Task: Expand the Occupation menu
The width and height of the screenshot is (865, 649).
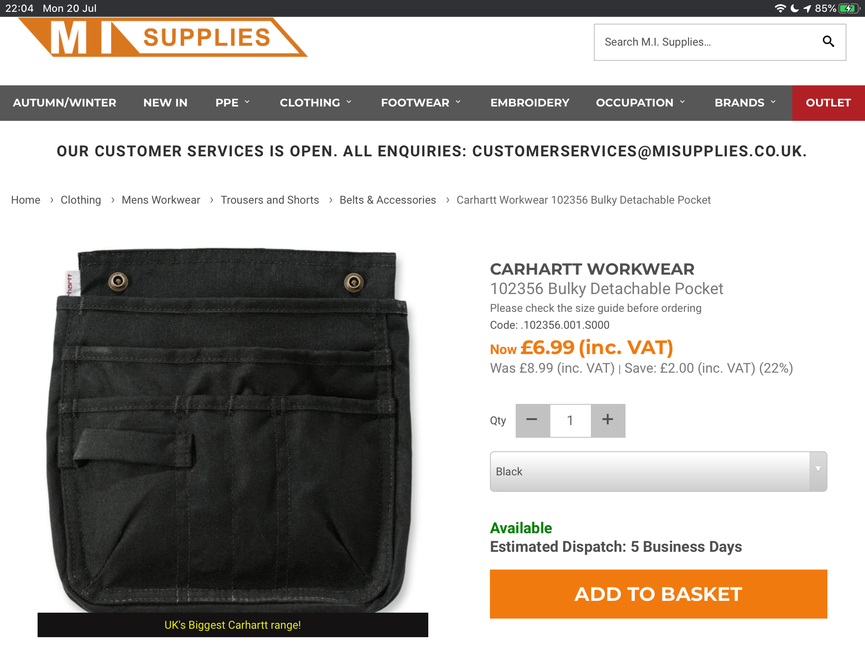Action: (x=640, y=103)
